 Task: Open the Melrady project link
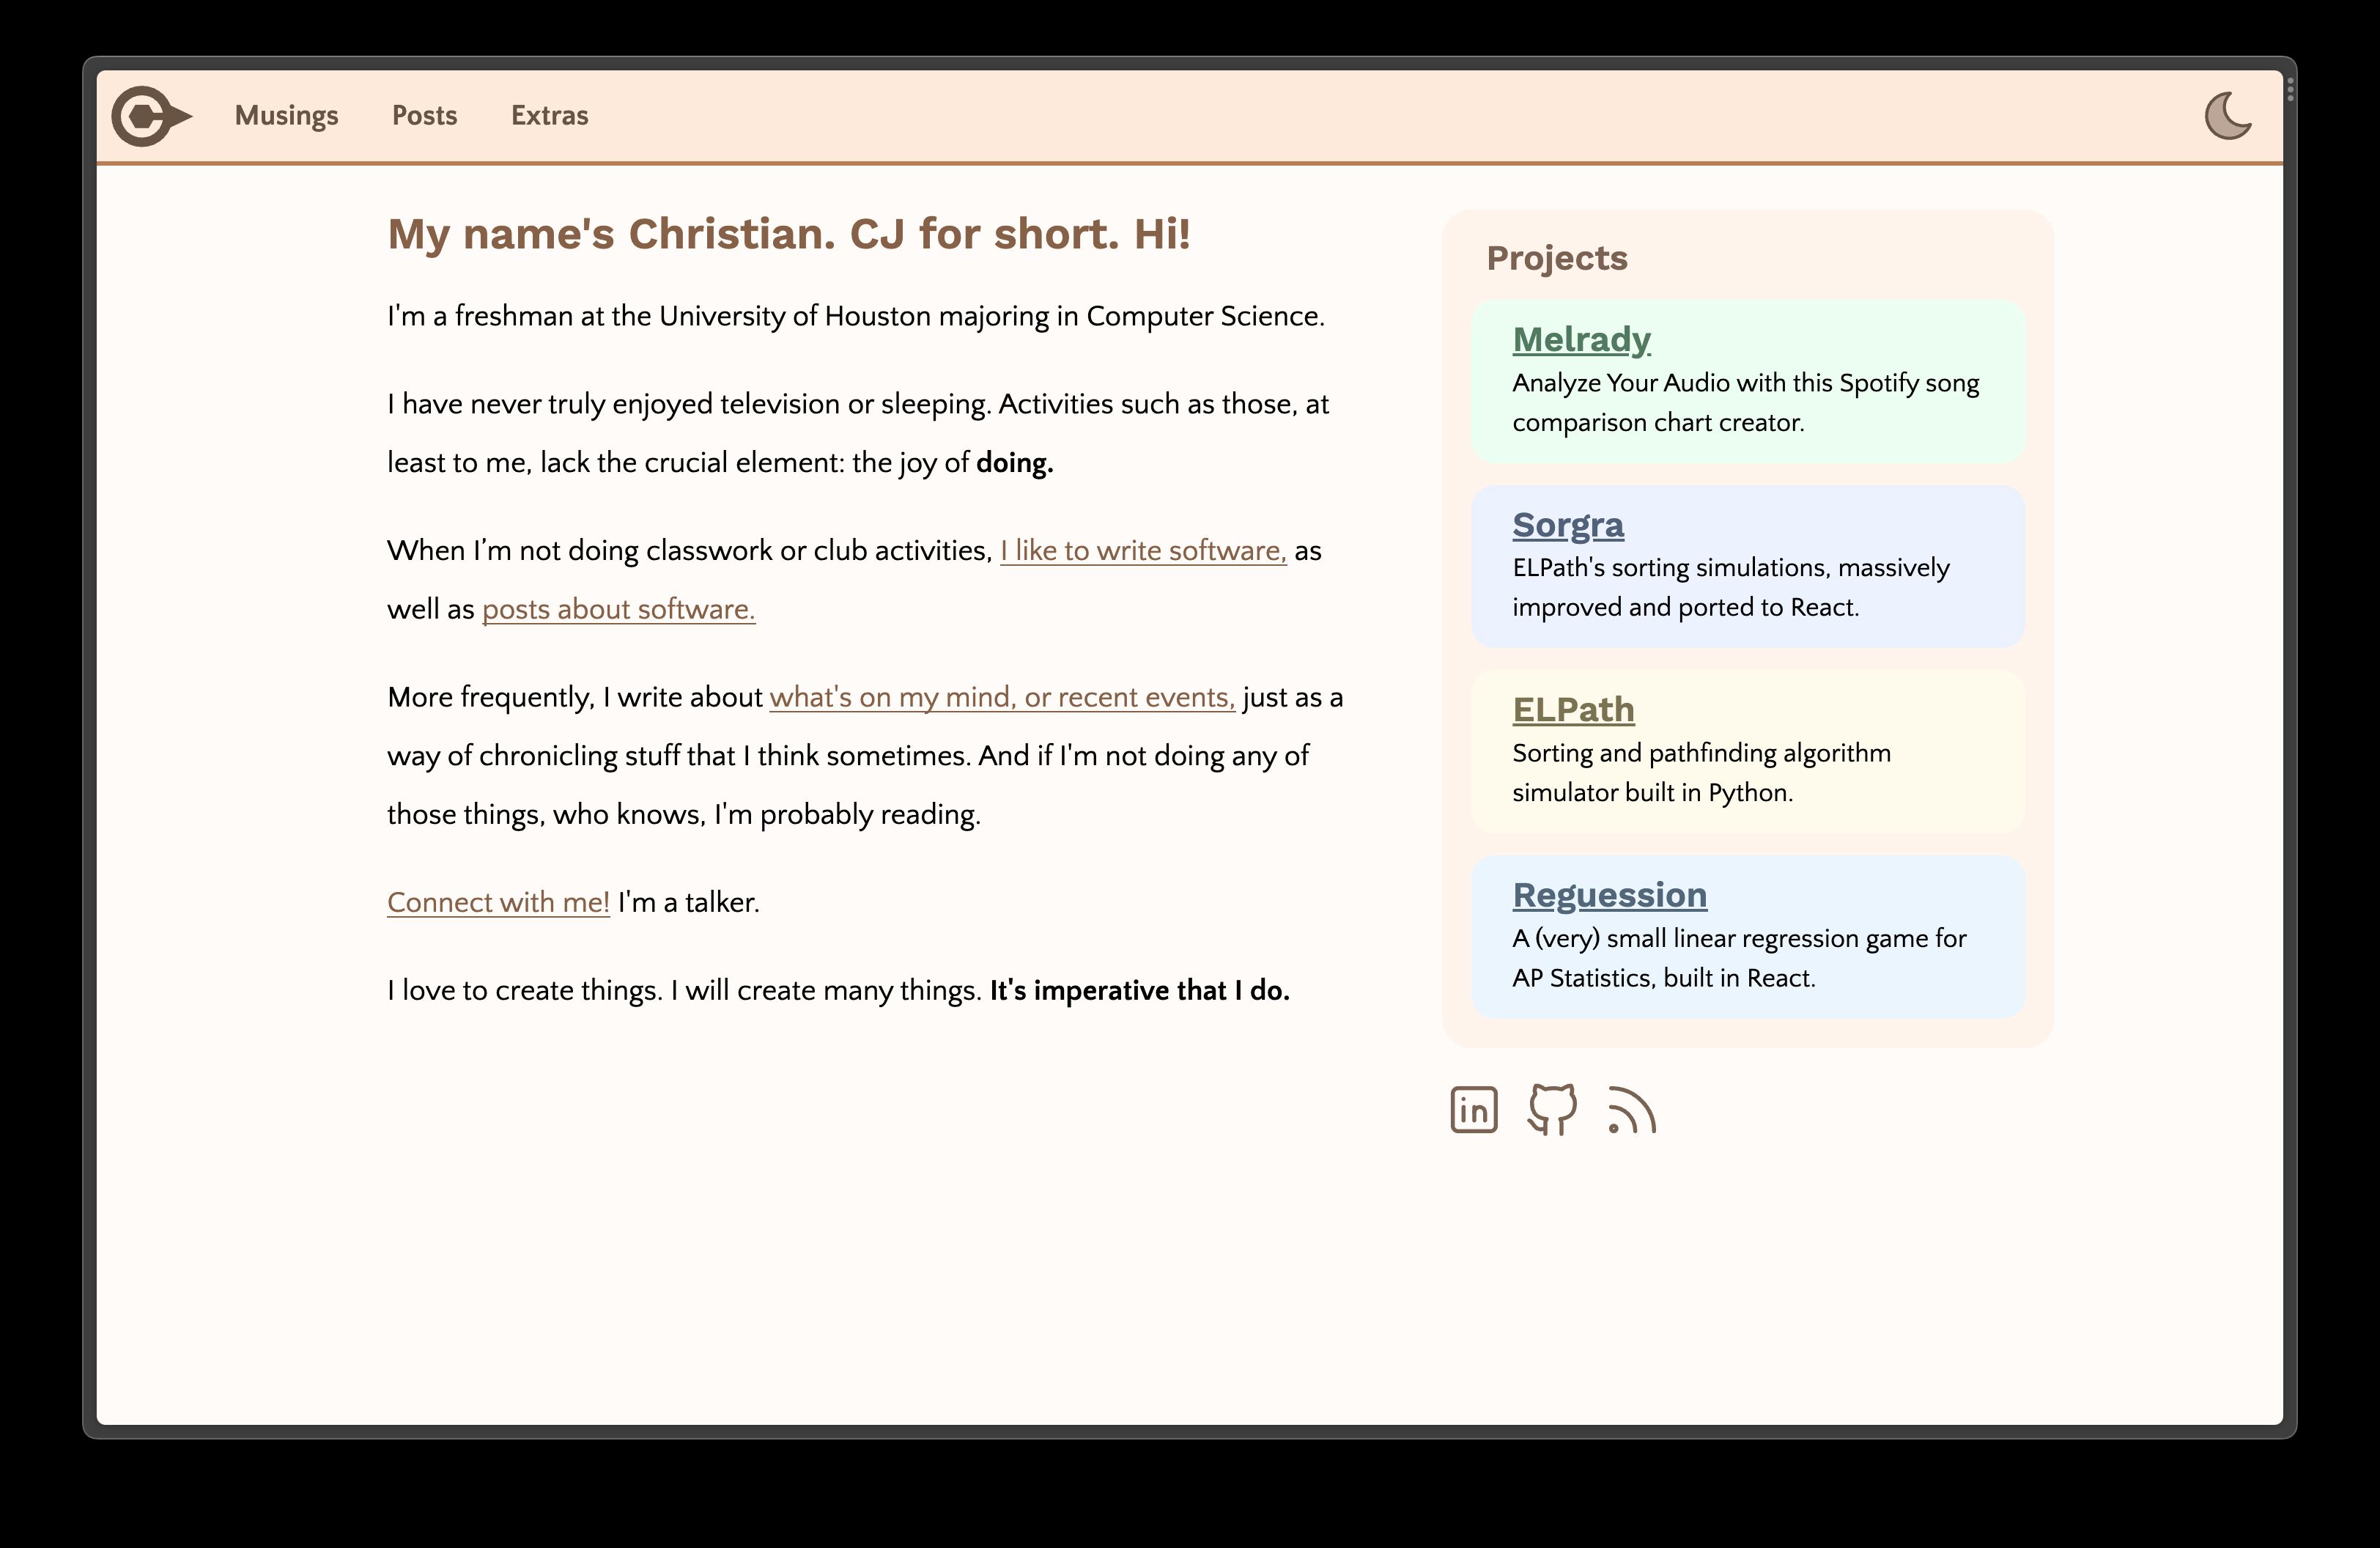click(1581, 340)
